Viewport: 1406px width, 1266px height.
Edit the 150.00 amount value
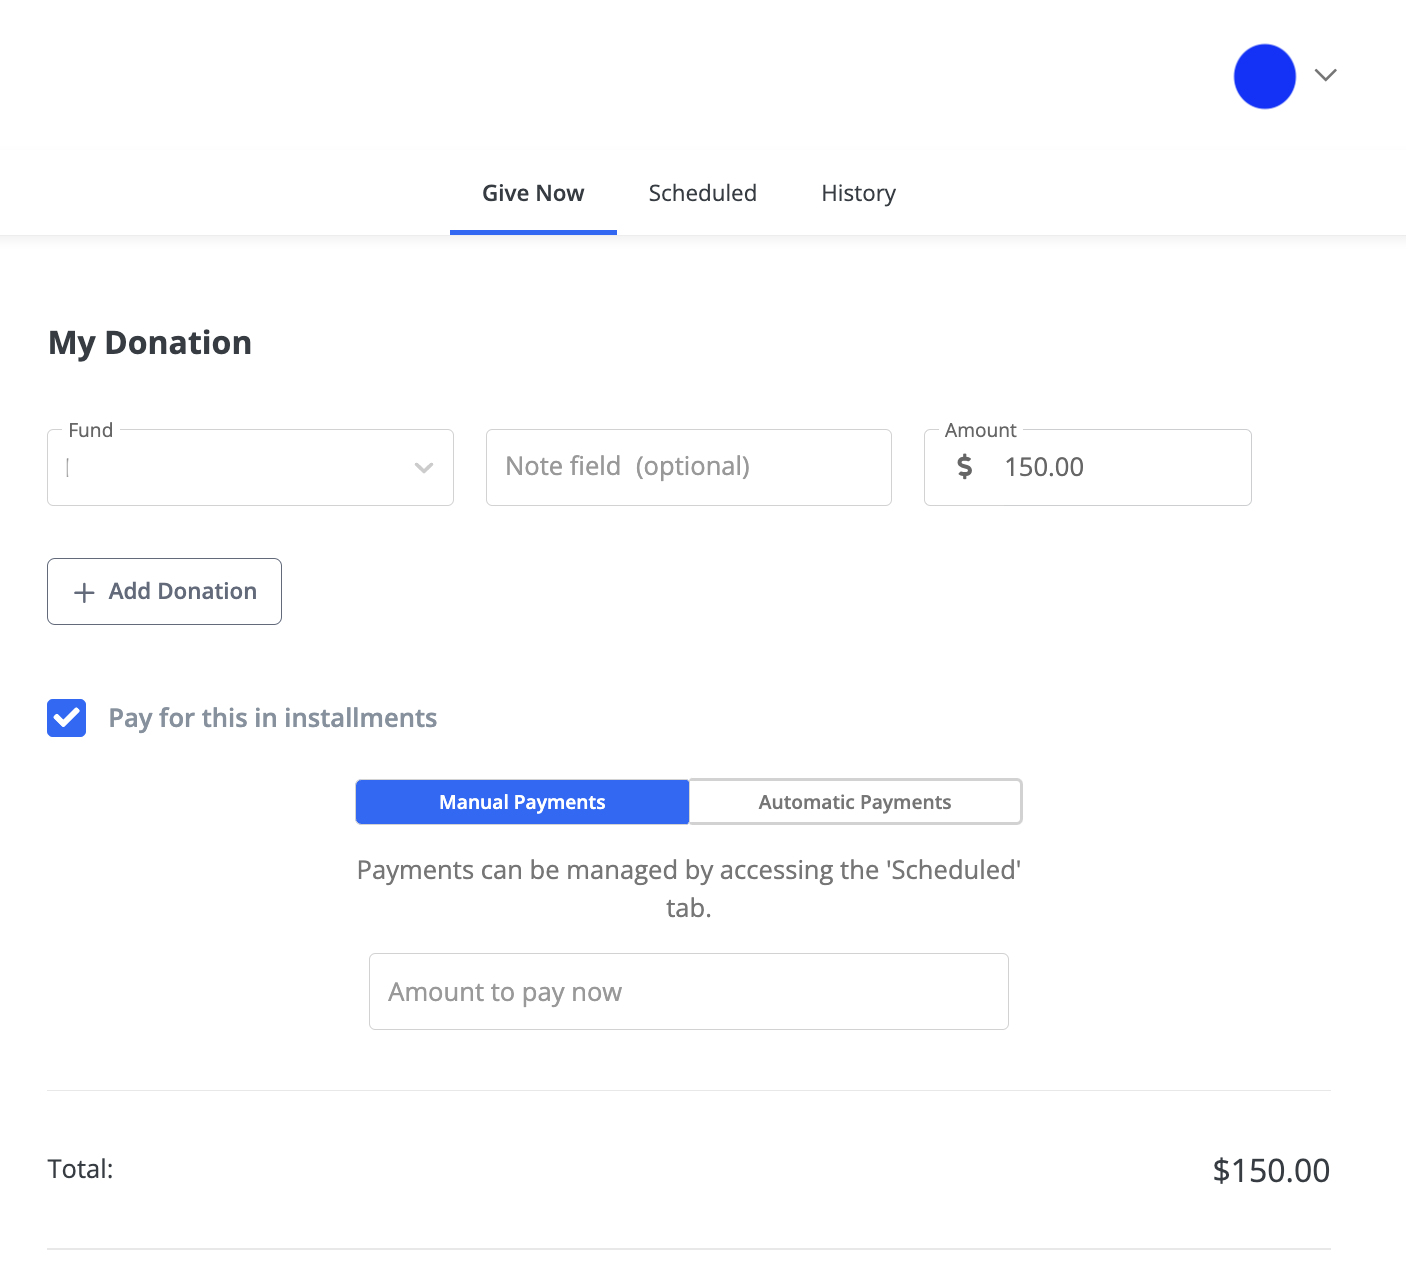(x=1043, y=466)
